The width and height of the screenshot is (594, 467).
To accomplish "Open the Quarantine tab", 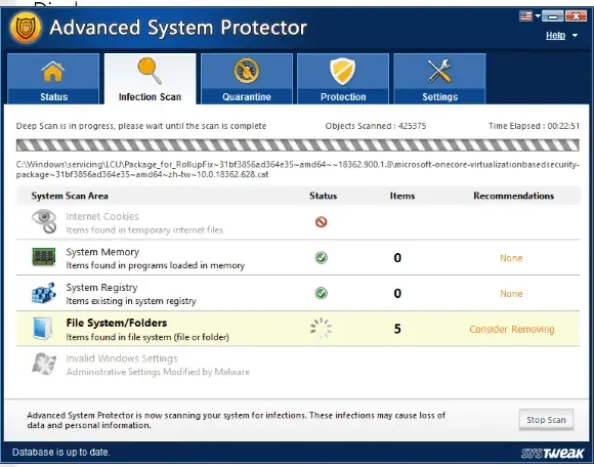I will point(247,79).
